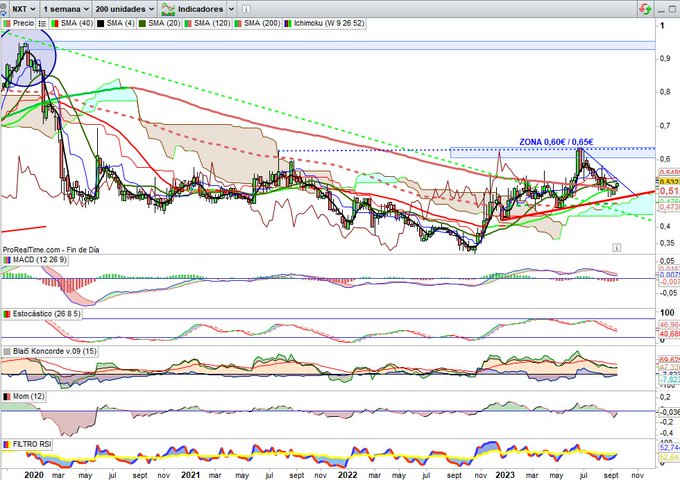
Task: Open the Blai5 Koncorde v.09 (15) label
Action: point(50,351)
